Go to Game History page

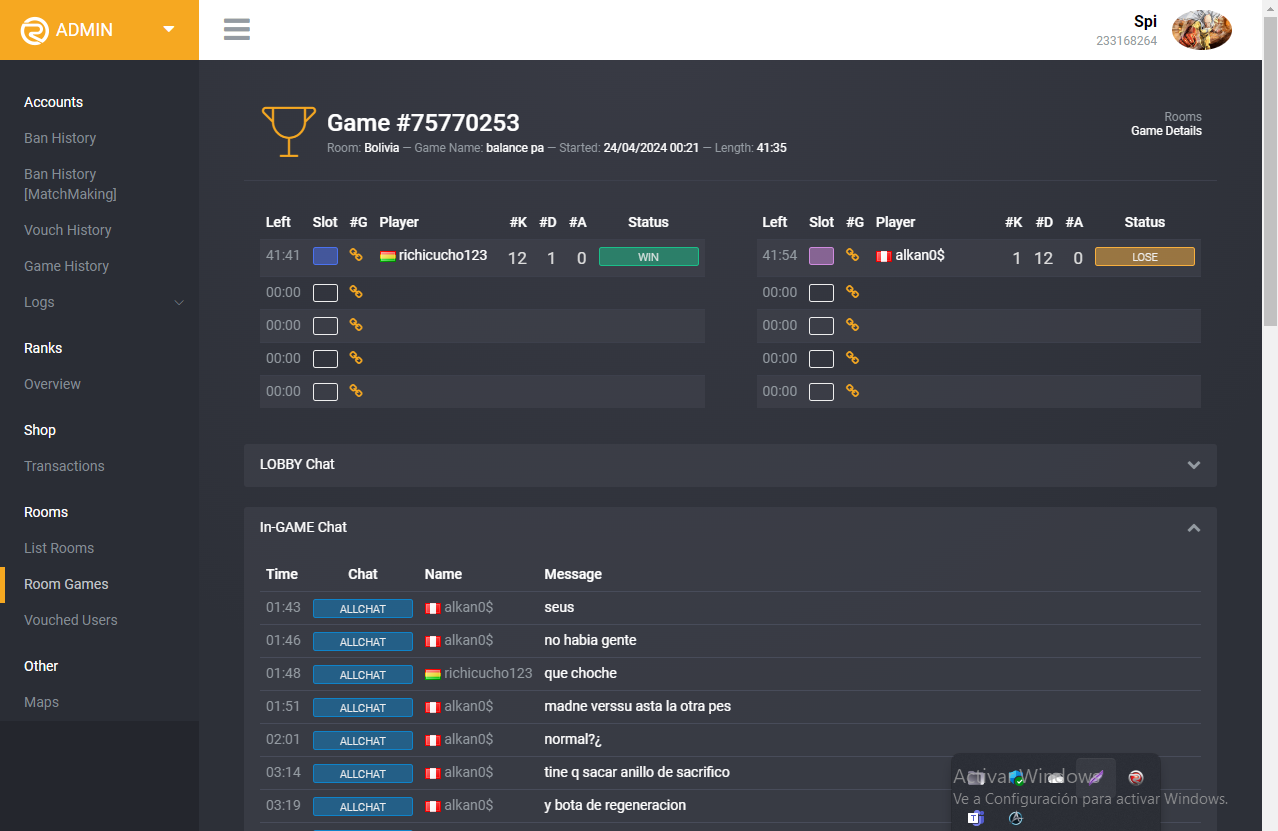66,266
